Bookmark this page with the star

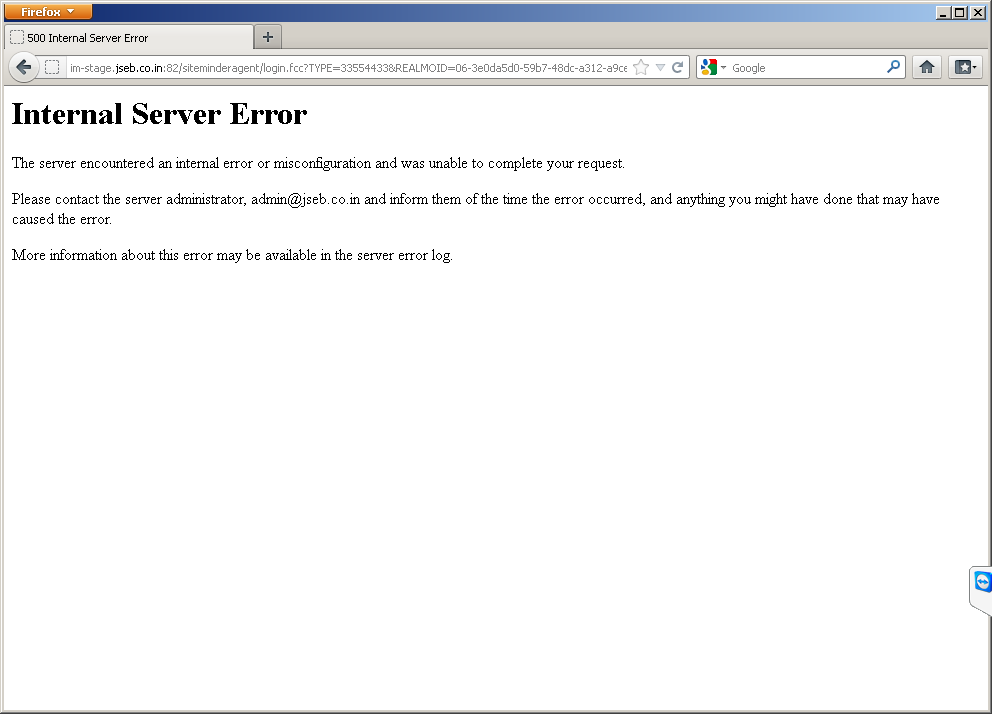click(640, 67)
